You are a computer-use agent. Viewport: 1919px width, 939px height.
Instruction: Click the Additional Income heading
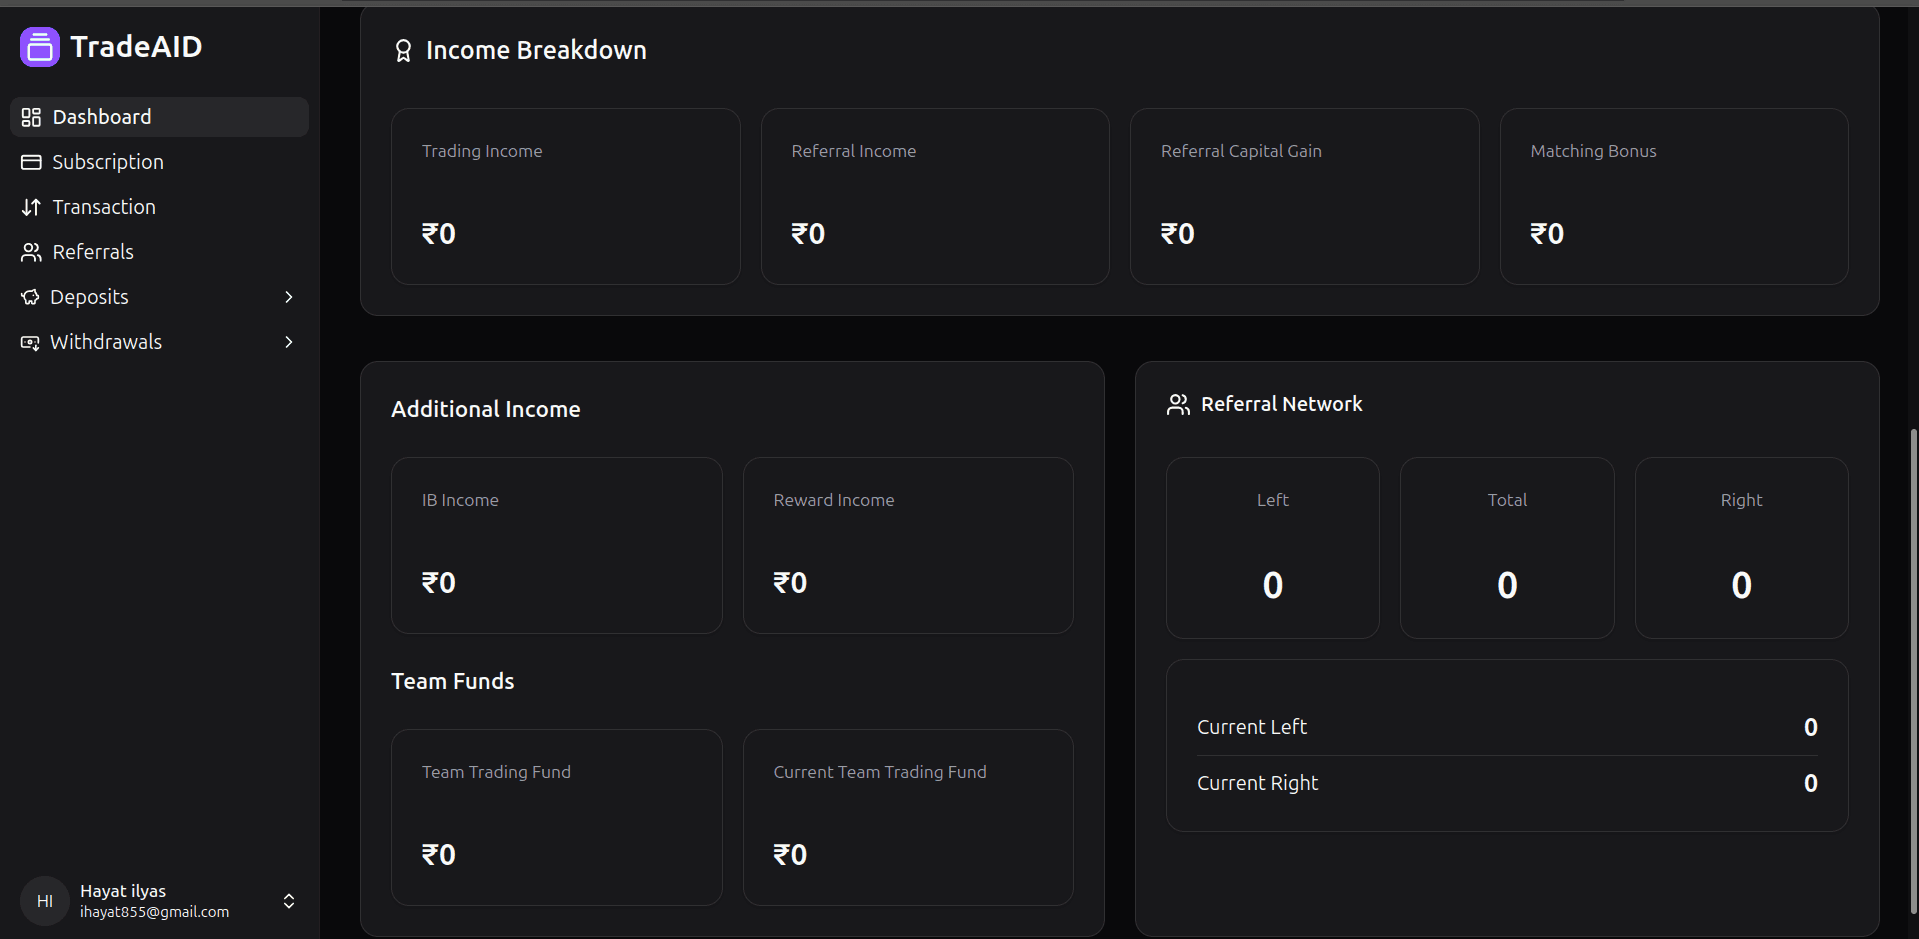[486, 409]
